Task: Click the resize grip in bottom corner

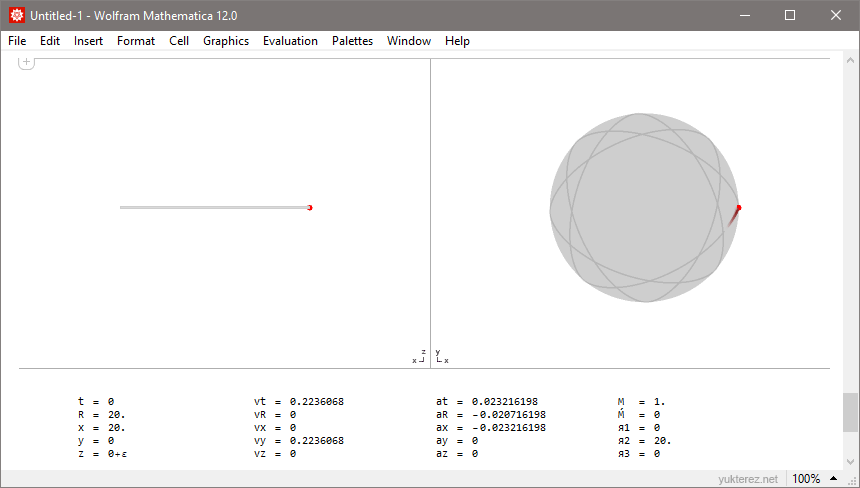Action: pos(850,479)
